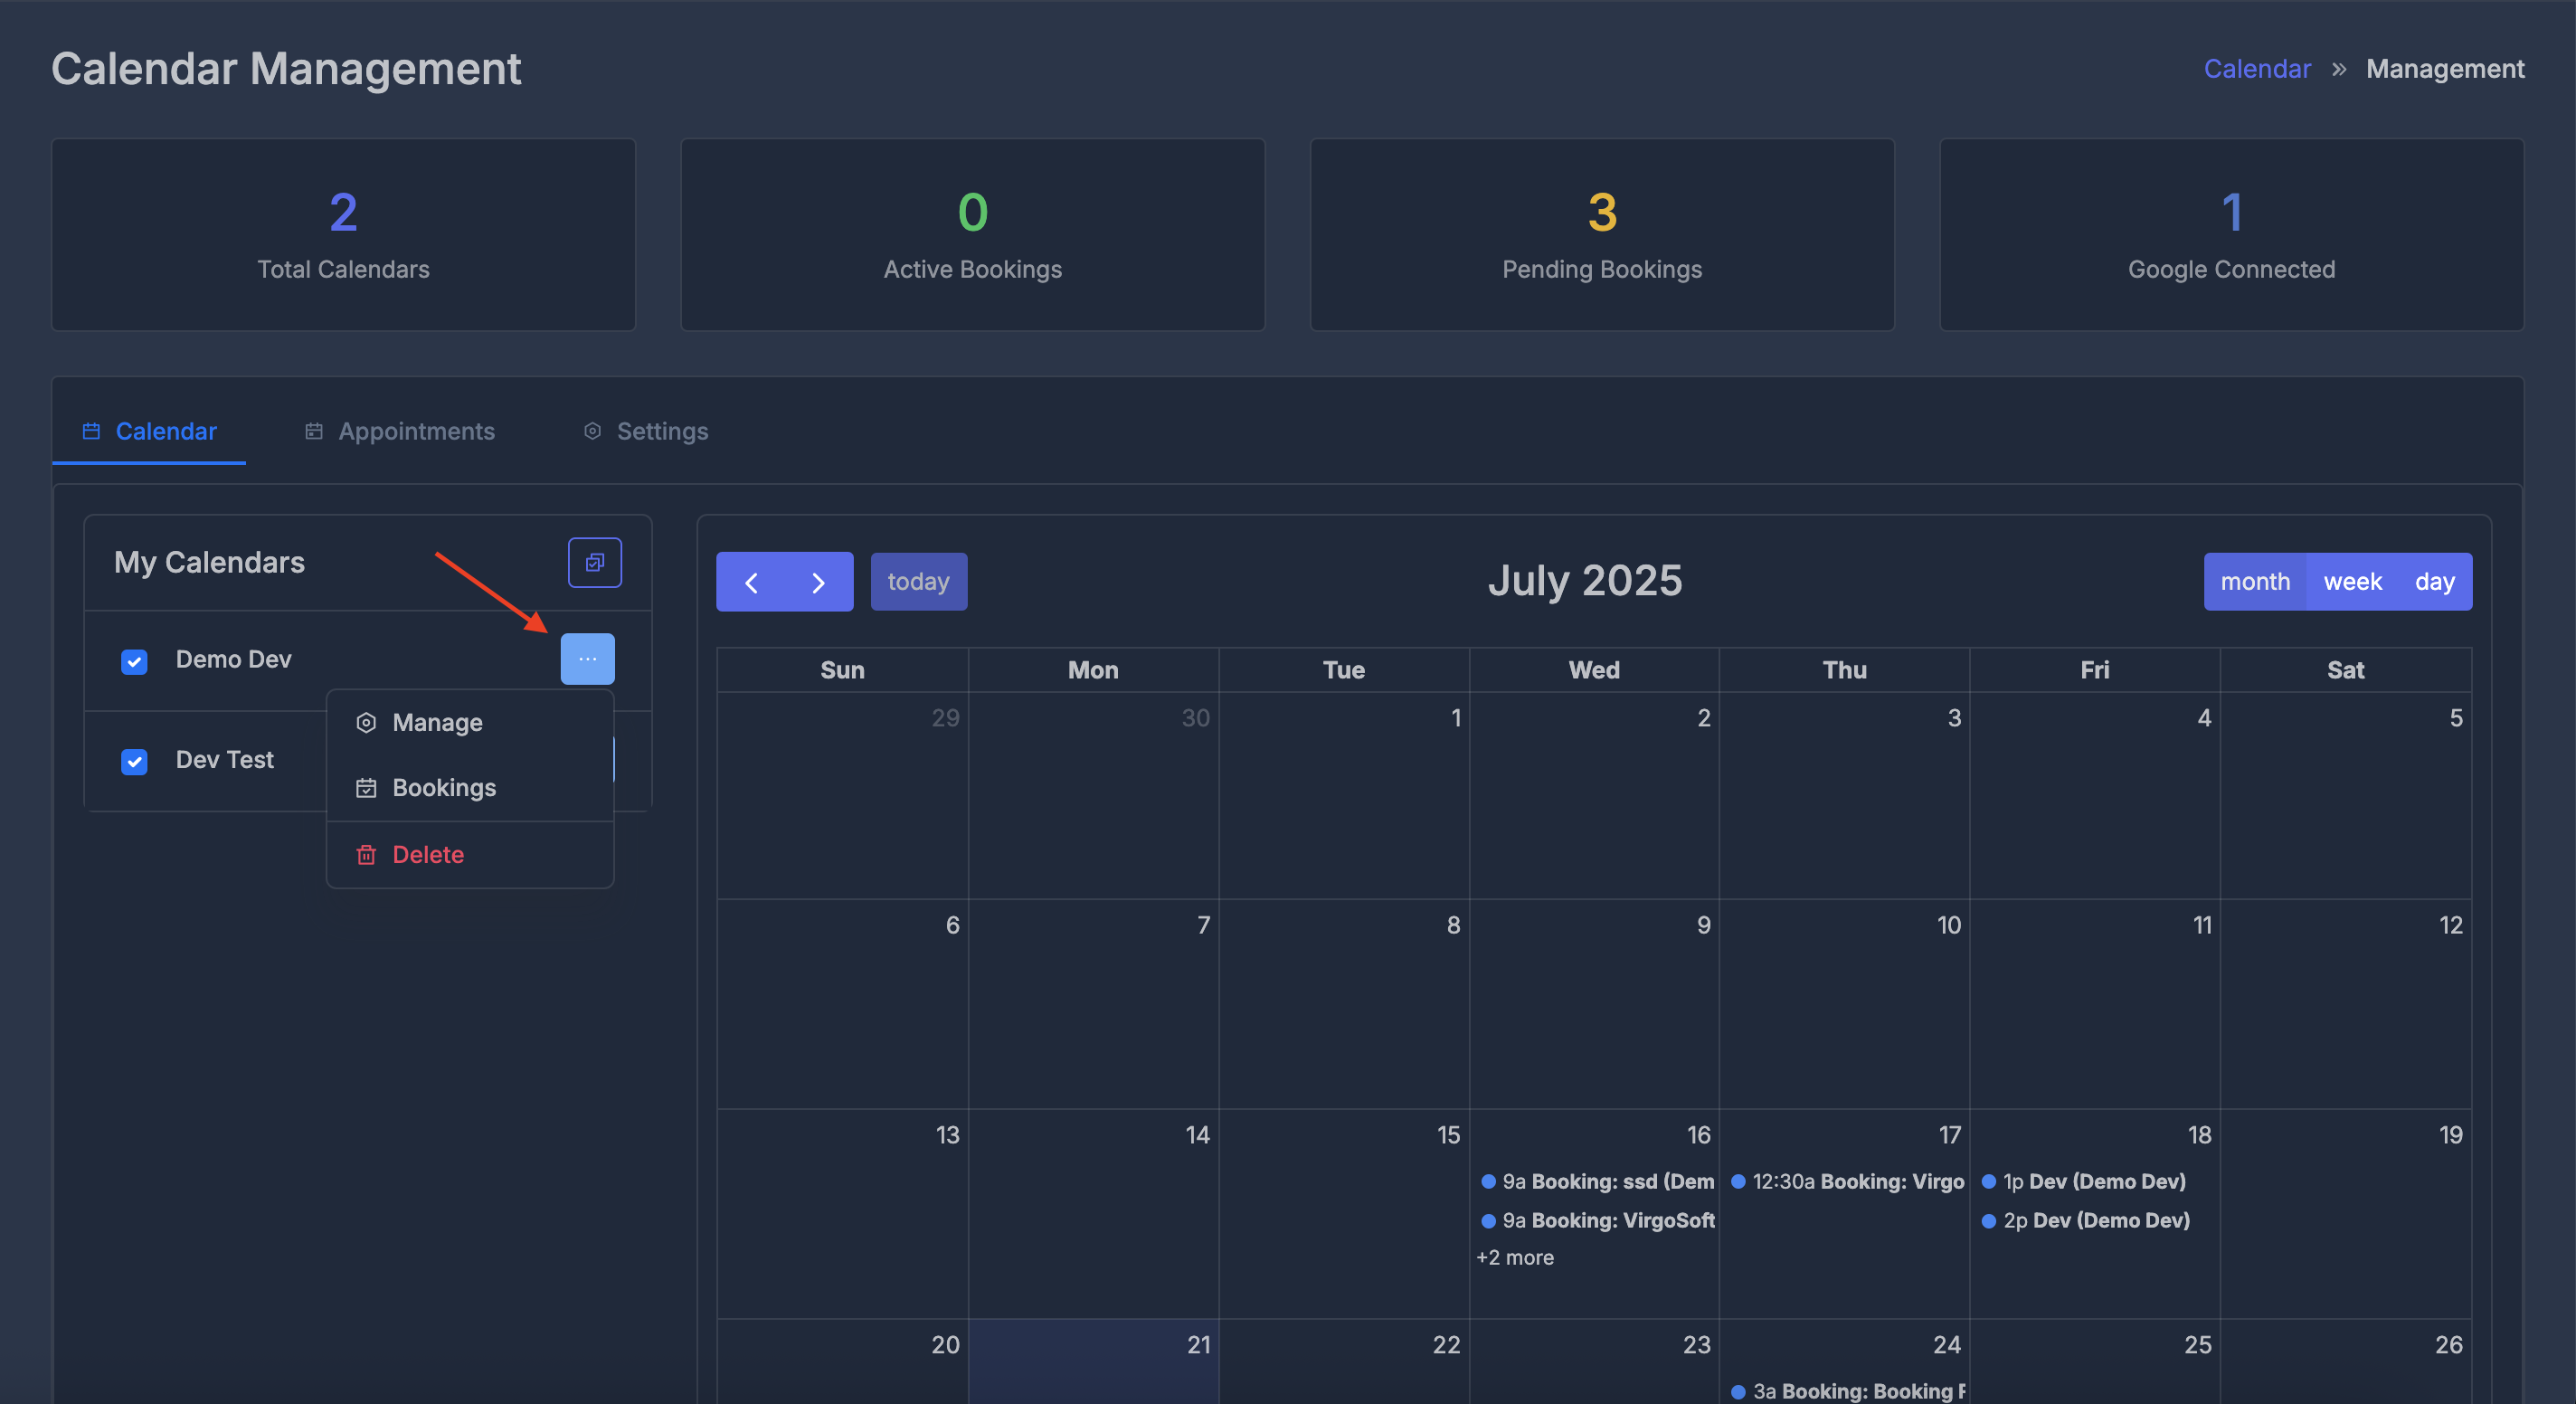Click the July 2025 title
Image resolution: width=2576 pixels, height=1404 pixels.
coord(1584,581)
